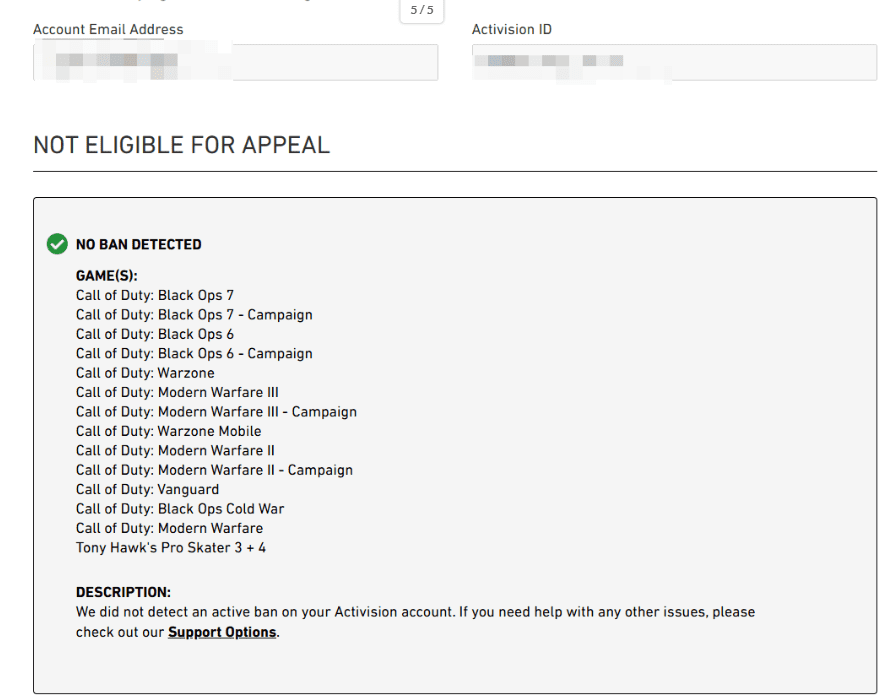Image resolution: width=878 pixels, height=699 pixels.
Task: Click the Black Ops Cold War entry
Action: (180, 509)
